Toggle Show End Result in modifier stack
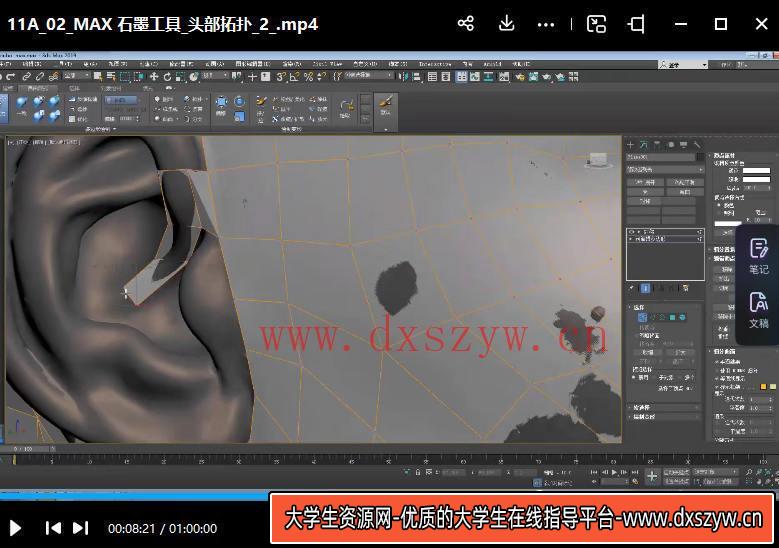The width and height of the screenshot is (779, 548). coord(646,288)
